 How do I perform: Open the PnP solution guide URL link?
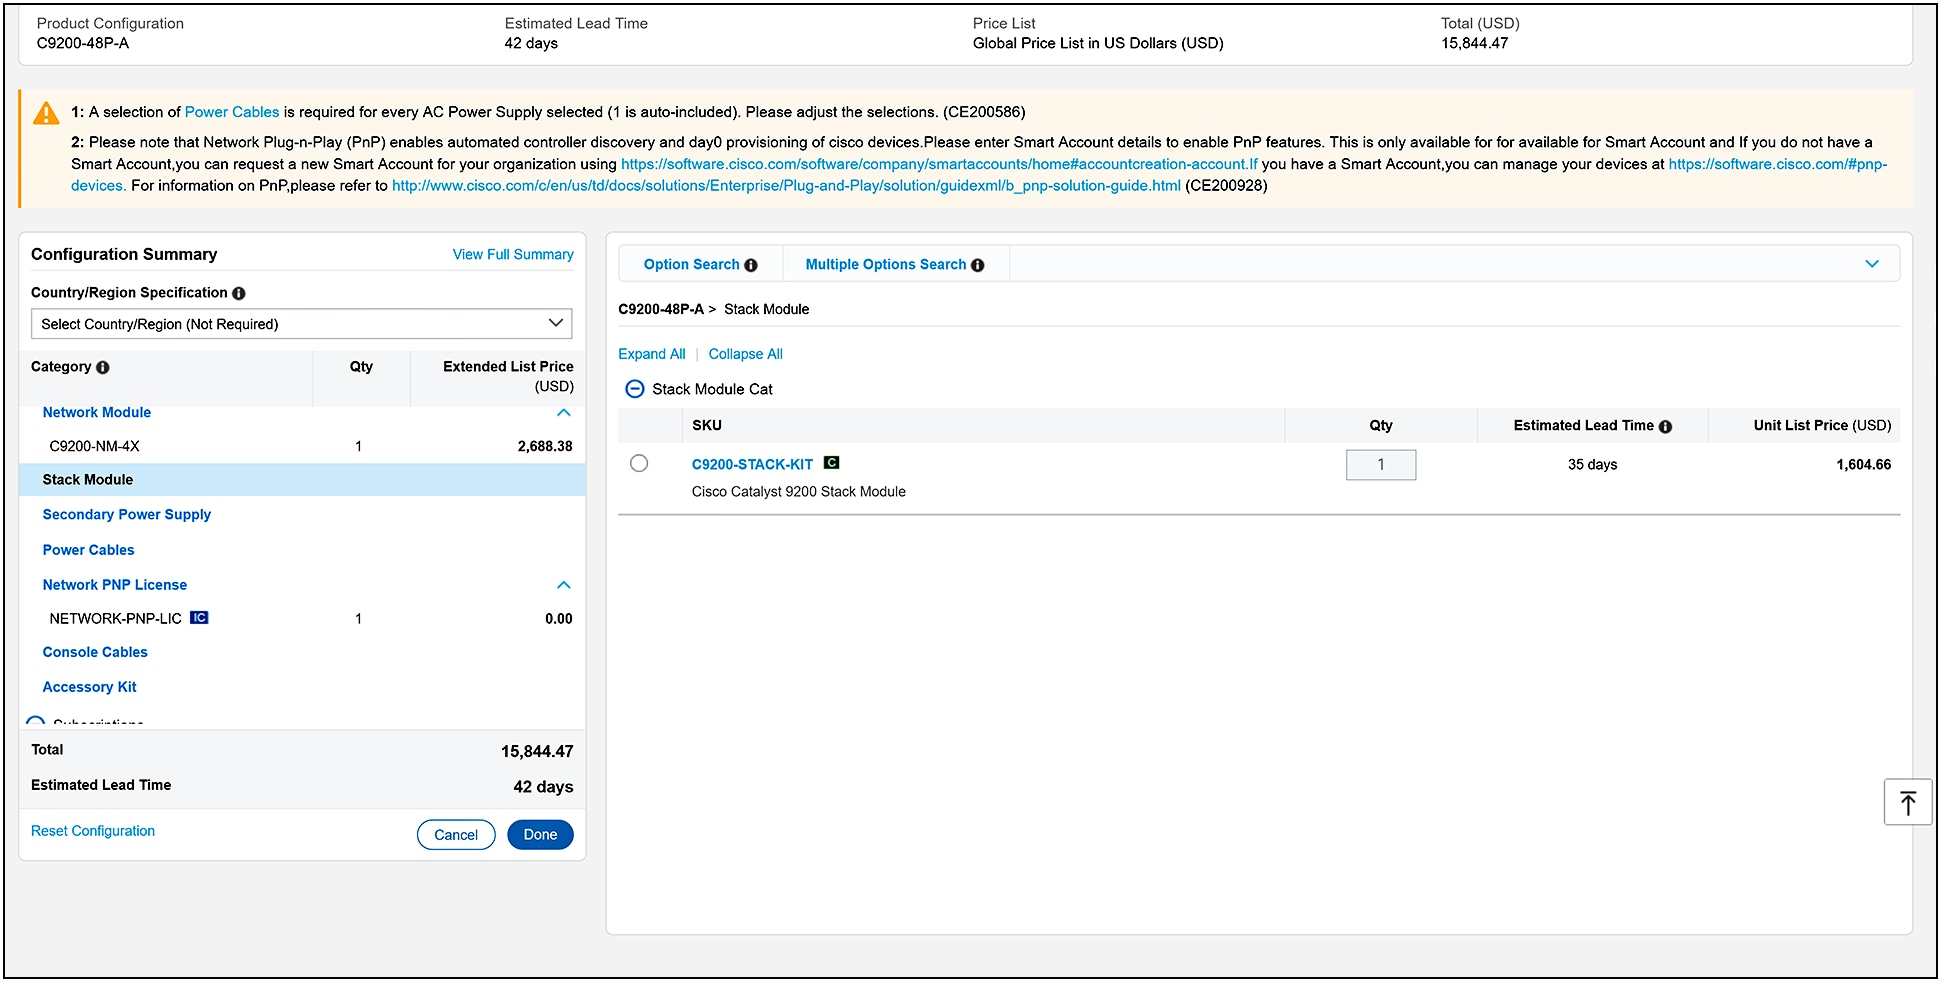(786, 186)
